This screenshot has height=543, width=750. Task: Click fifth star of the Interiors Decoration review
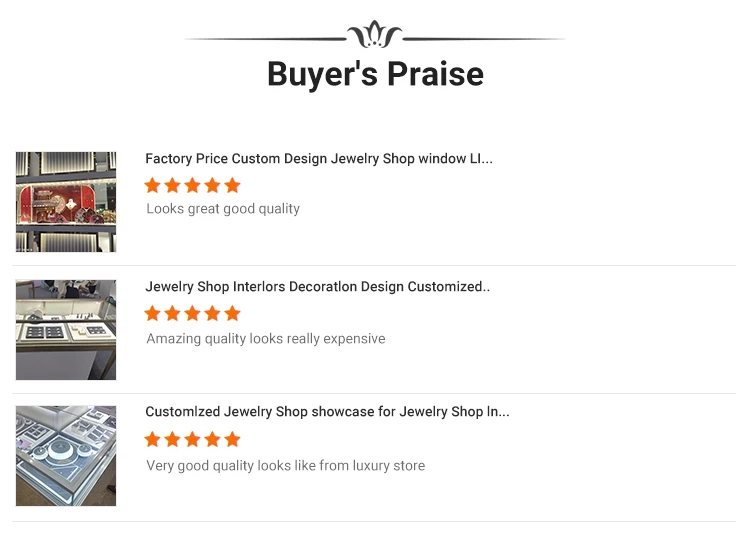(x=233, y=313)
